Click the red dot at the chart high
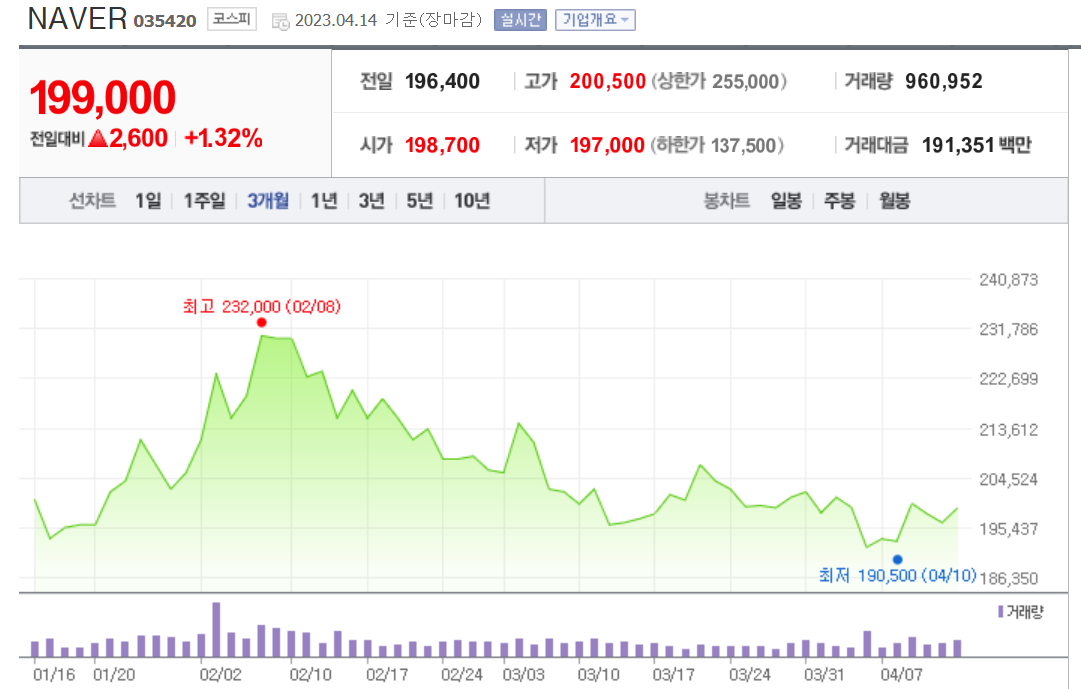The width and height of the screenshot is (1081, 689). 261,323
